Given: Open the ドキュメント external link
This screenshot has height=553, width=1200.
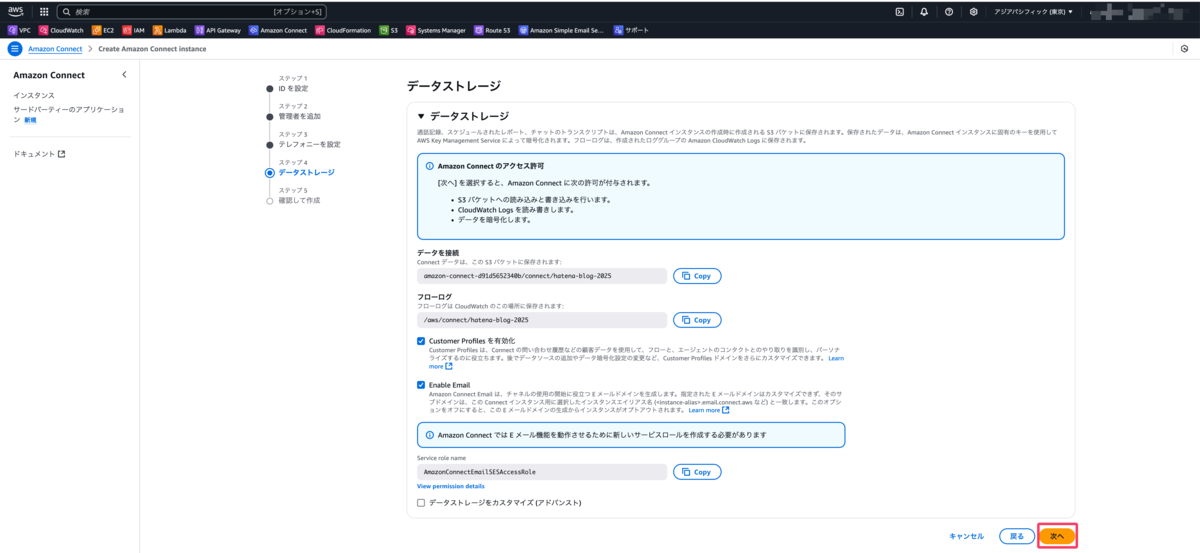Looking at the screenshot, I should pyautogui.click(x=39, y=154).
